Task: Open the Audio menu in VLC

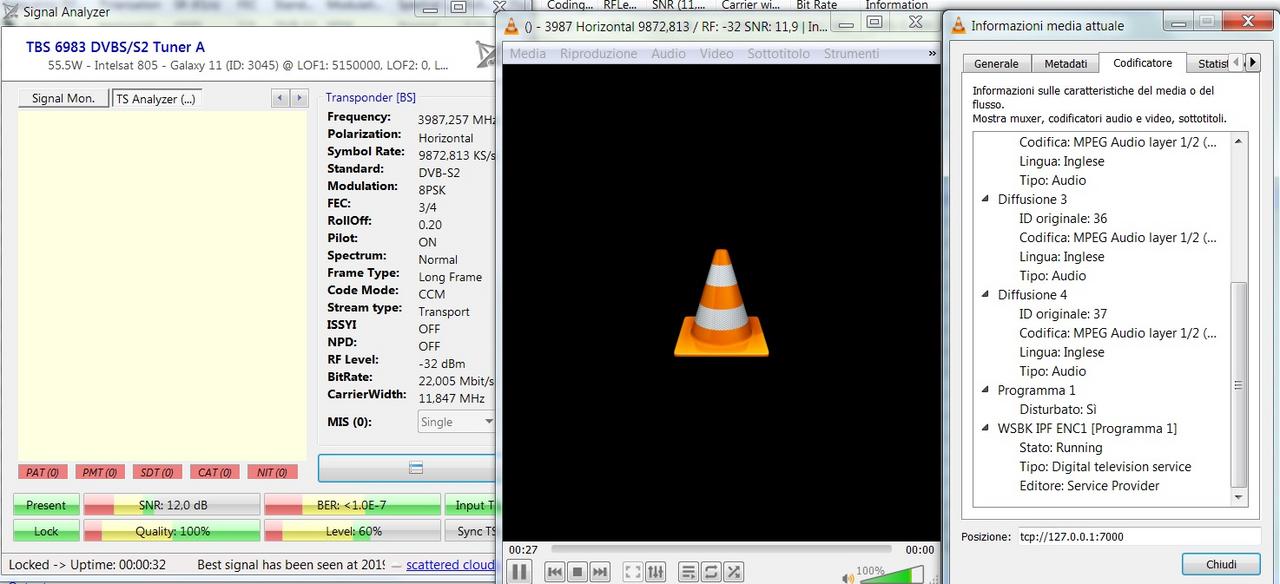Action: (x=668, y=53)
